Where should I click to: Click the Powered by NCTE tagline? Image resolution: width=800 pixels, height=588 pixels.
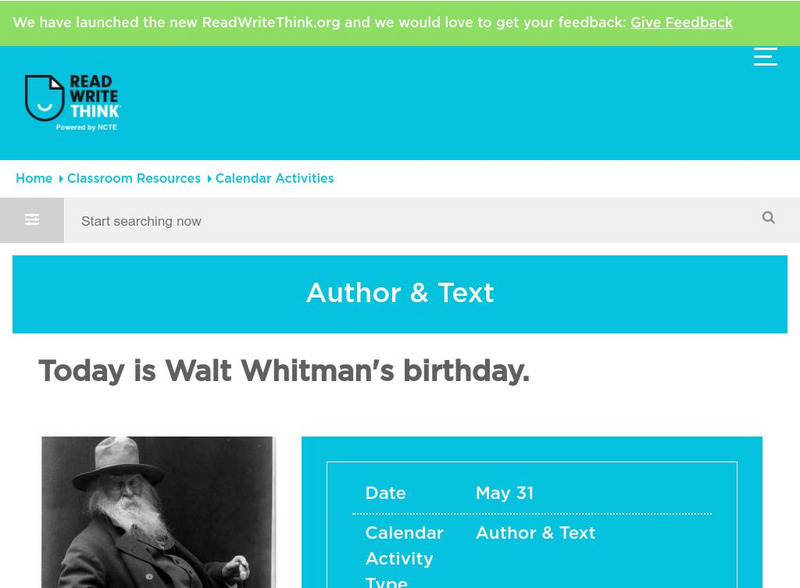(x=86, y=127)
